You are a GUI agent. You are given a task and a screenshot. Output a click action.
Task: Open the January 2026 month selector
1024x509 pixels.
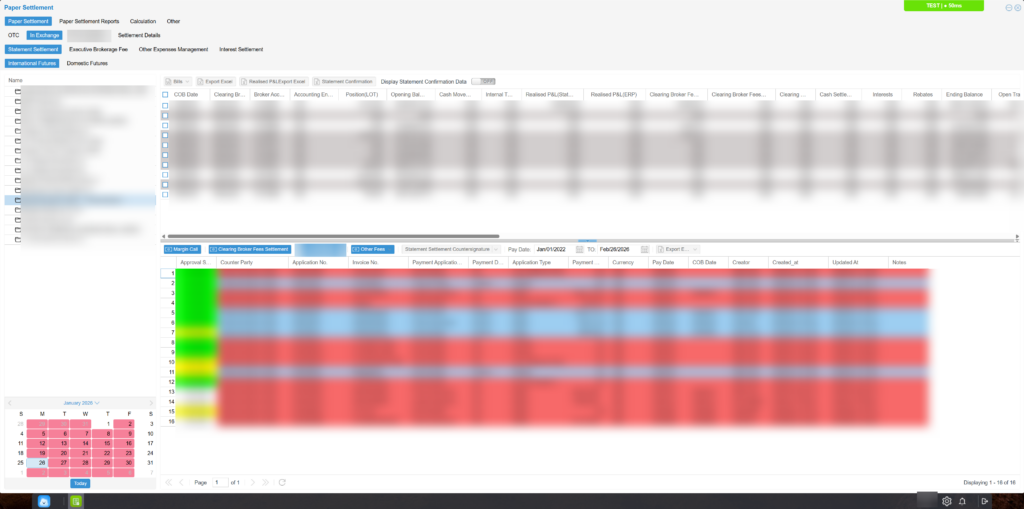[x=81, y=403]
